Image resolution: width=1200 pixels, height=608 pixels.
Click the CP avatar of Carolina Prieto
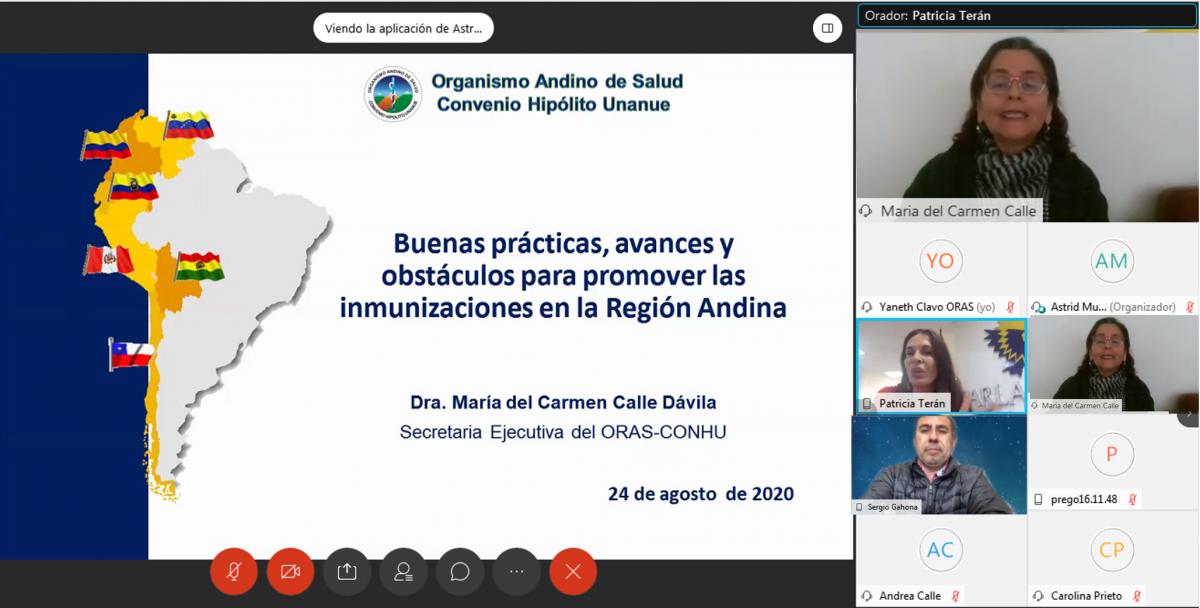(1111, 550)
